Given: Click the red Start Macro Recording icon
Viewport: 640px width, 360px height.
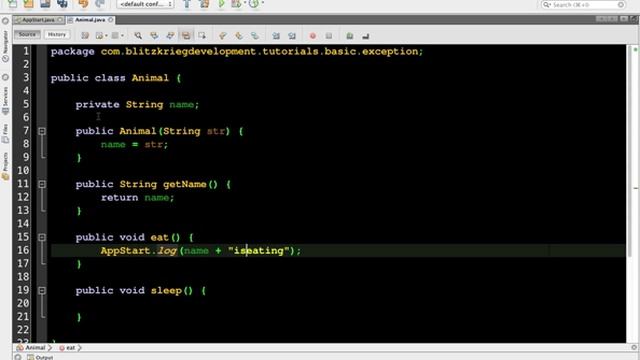Looking at the screenshot, I should (313, 36).
